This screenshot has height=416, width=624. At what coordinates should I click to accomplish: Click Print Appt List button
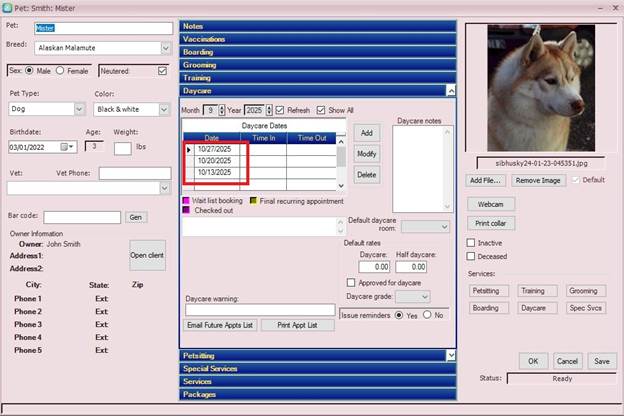[x=297, y=325]
